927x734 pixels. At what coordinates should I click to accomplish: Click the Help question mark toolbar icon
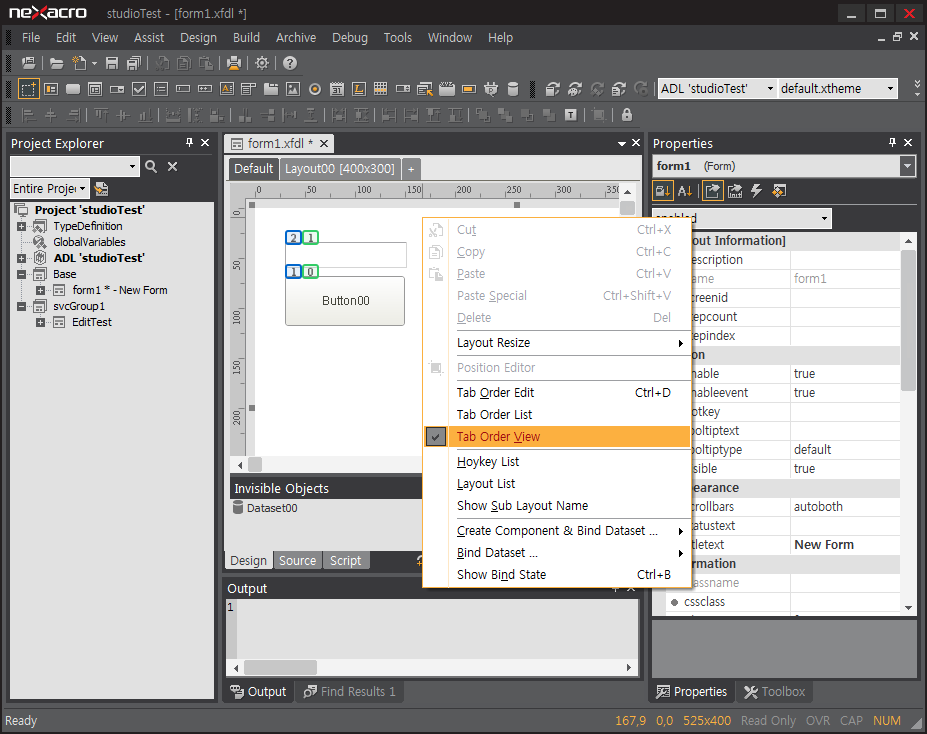tap(290, 63)
